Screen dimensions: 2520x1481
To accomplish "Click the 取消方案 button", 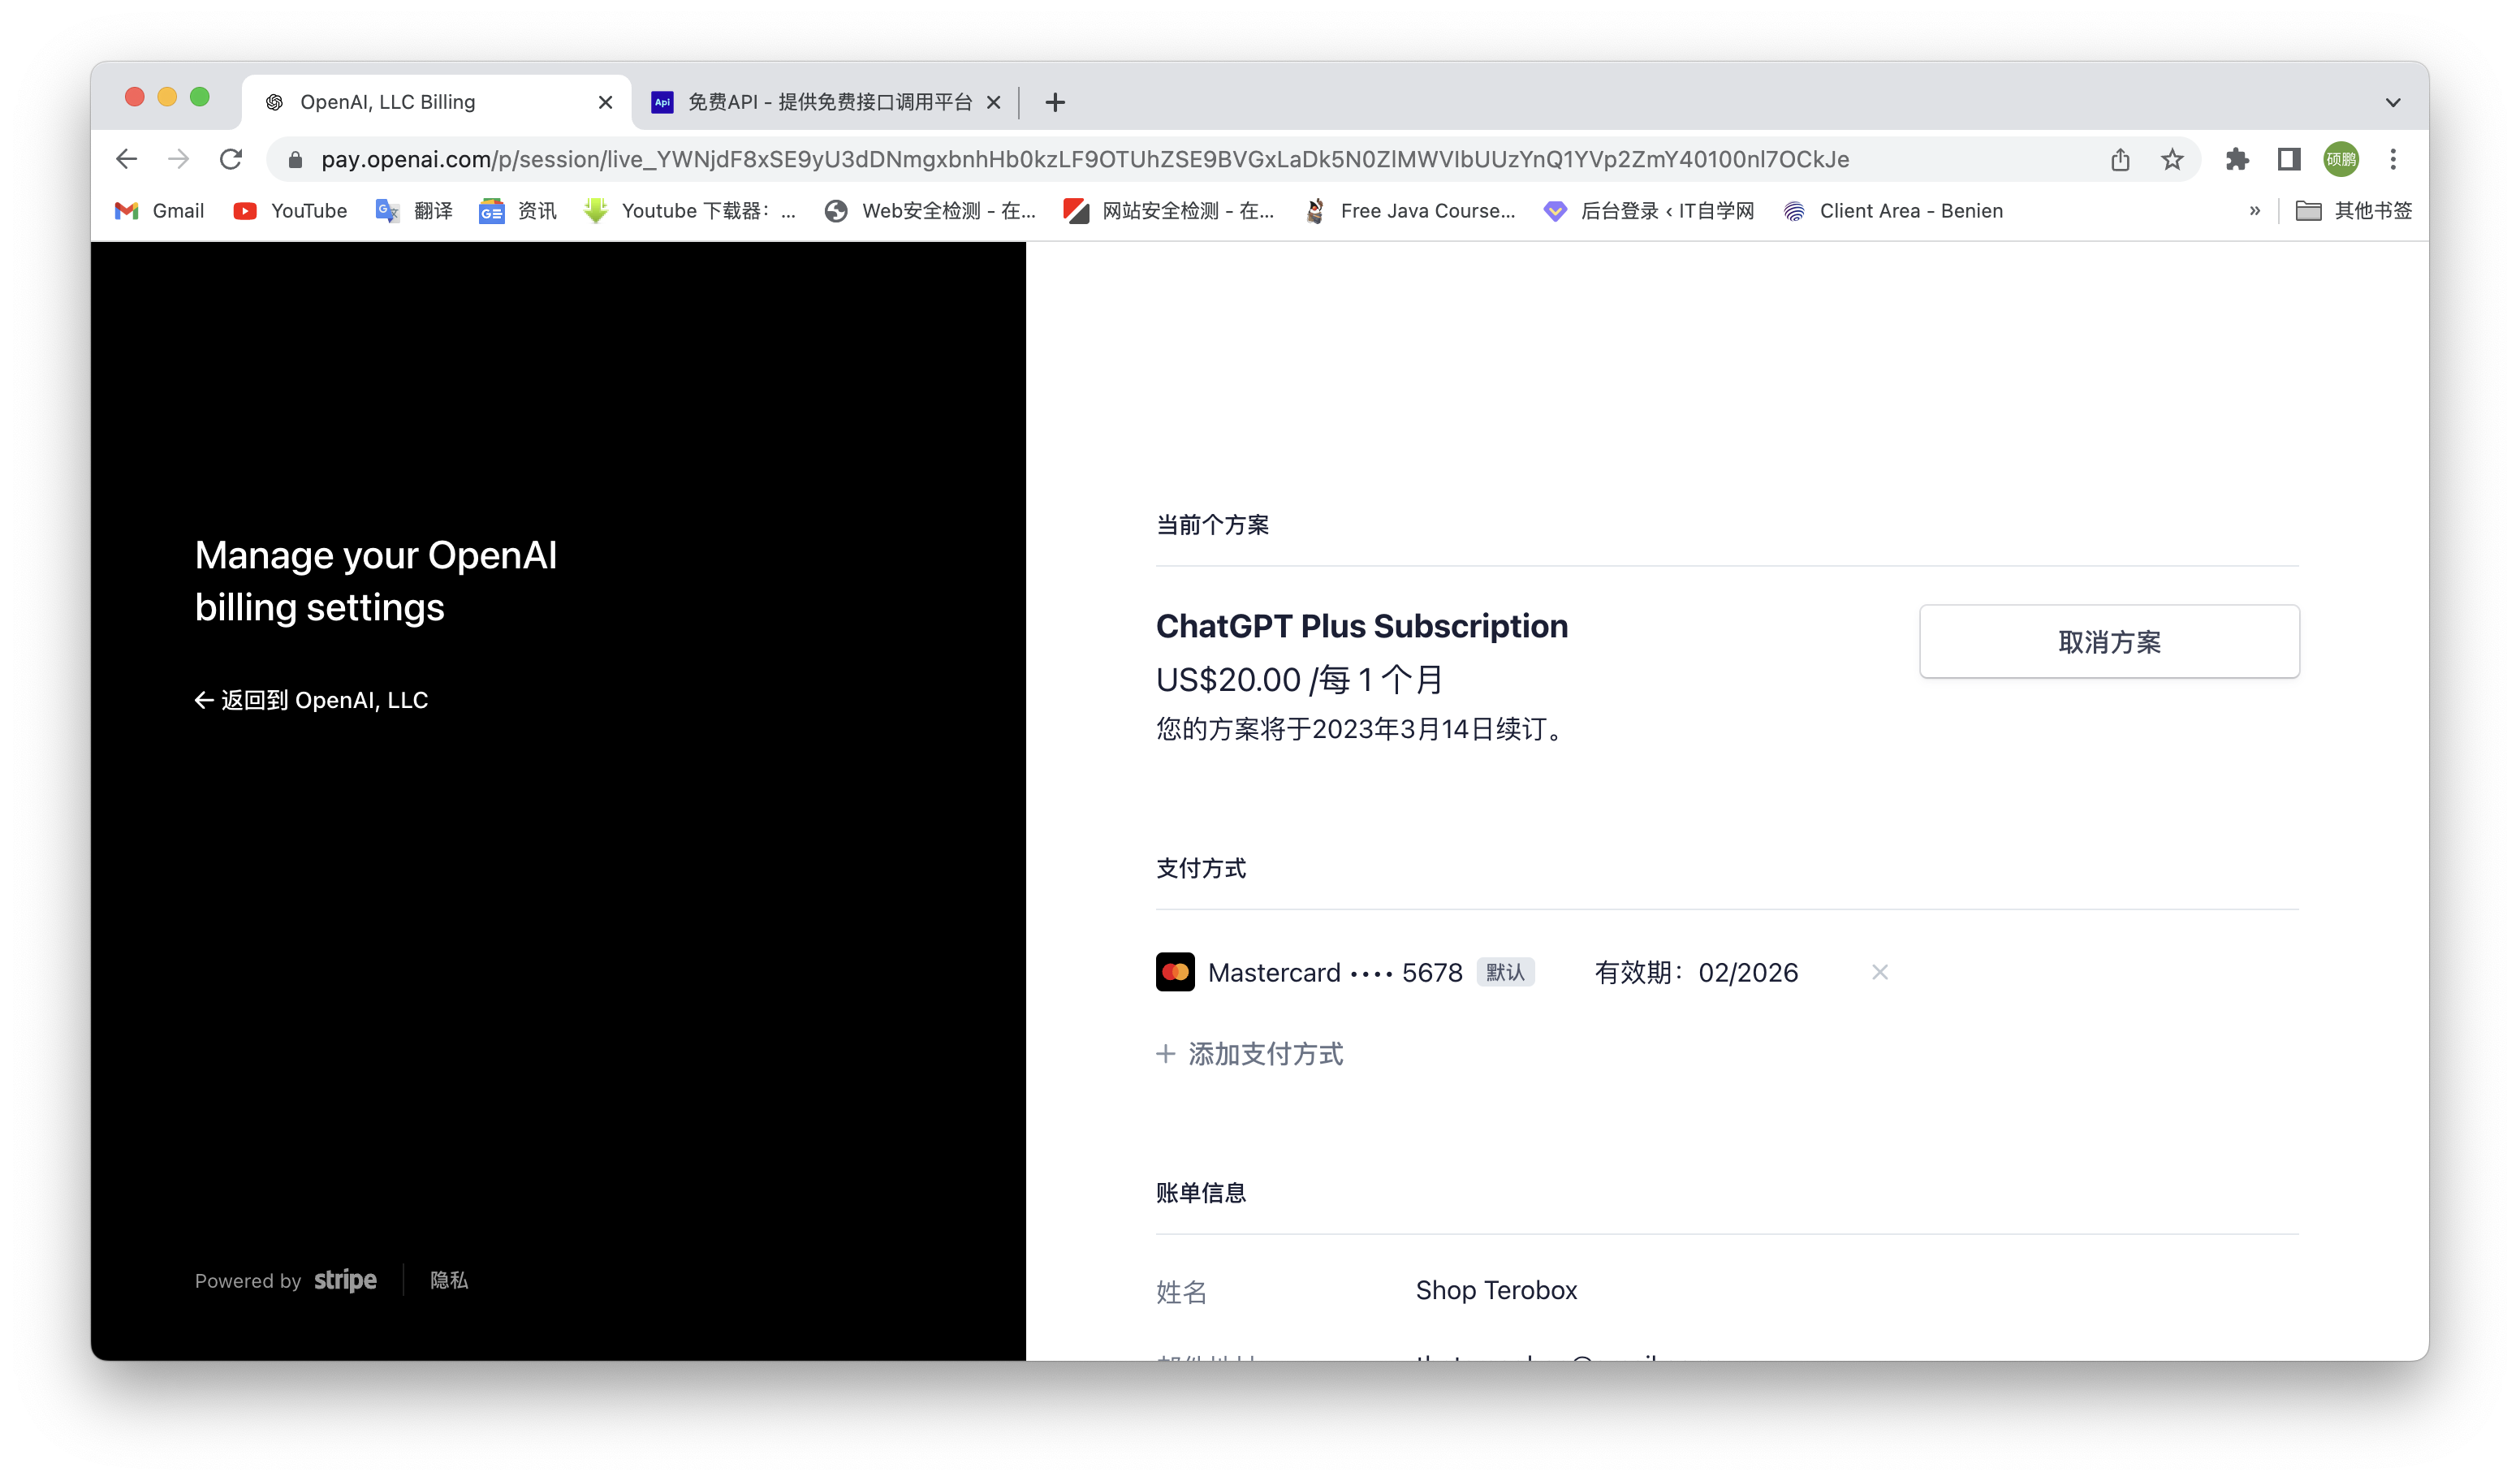I will coord(2108,642).
